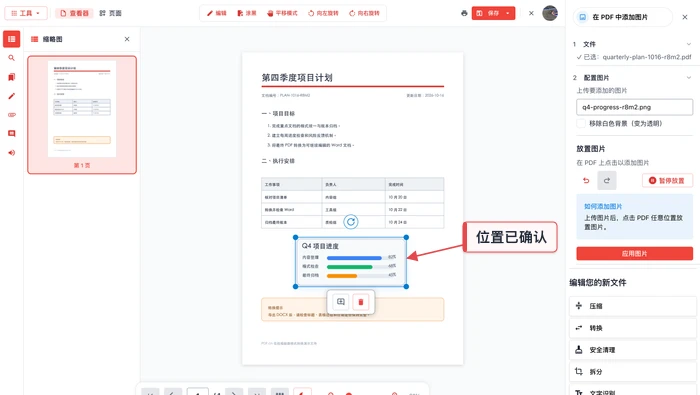Choose 拆分 split option

tap(633, 372)
